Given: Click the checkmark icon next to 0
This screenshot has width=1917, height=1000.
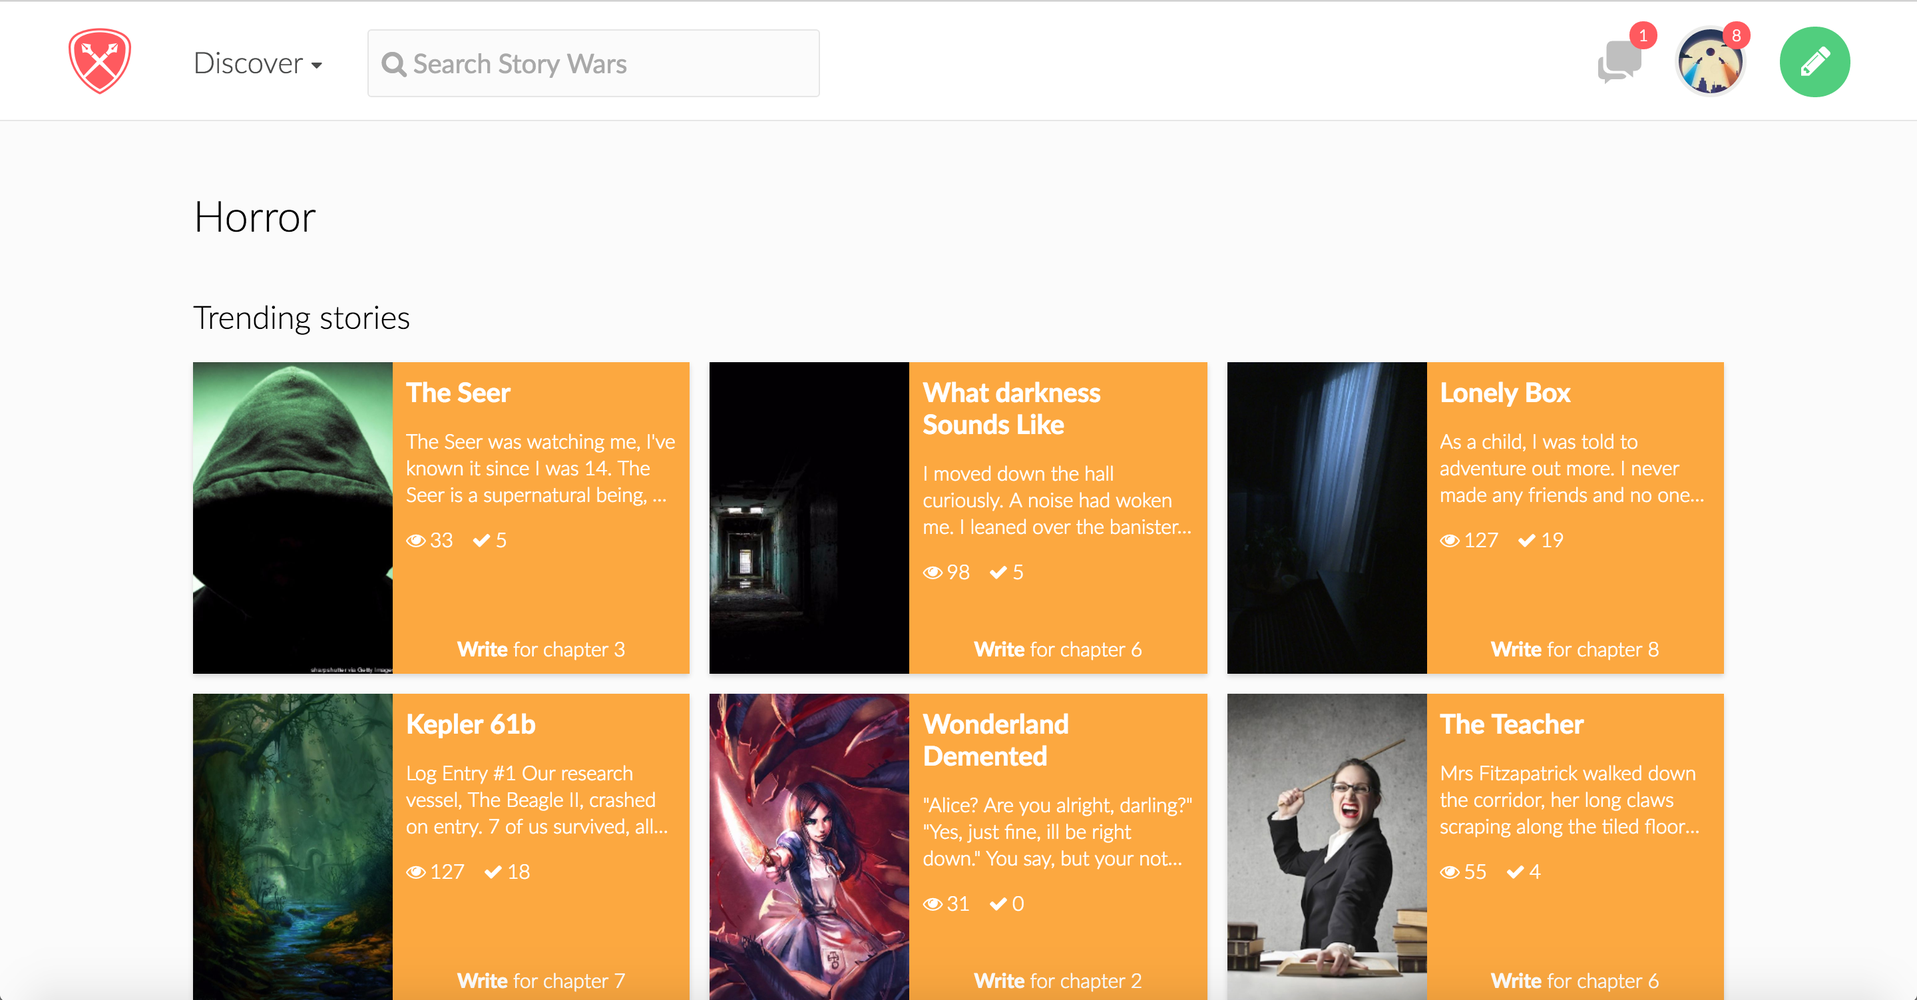Looking at the screenshot, I should 998,904.
